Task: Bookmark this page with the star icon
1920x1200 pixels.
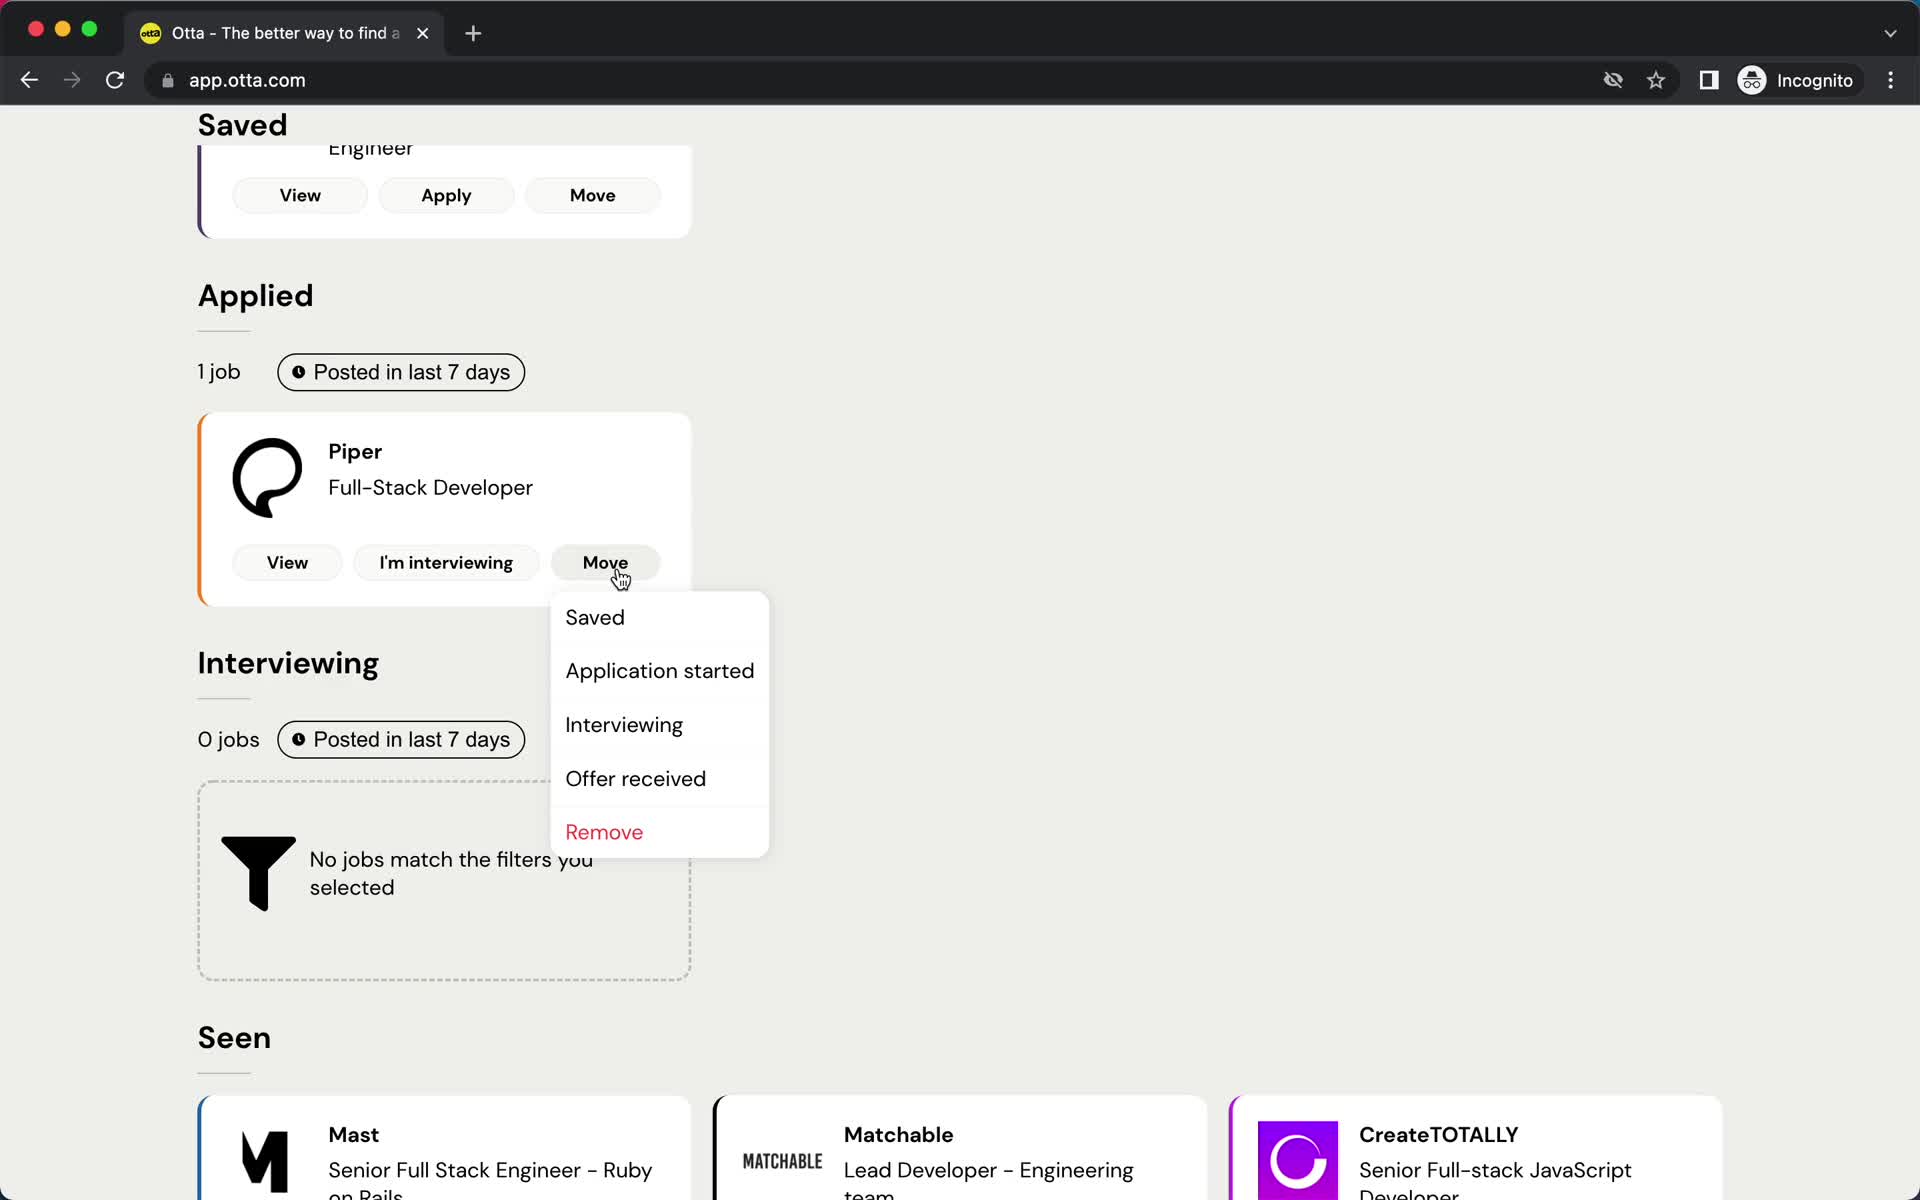Action: (x=1656, y=80)
